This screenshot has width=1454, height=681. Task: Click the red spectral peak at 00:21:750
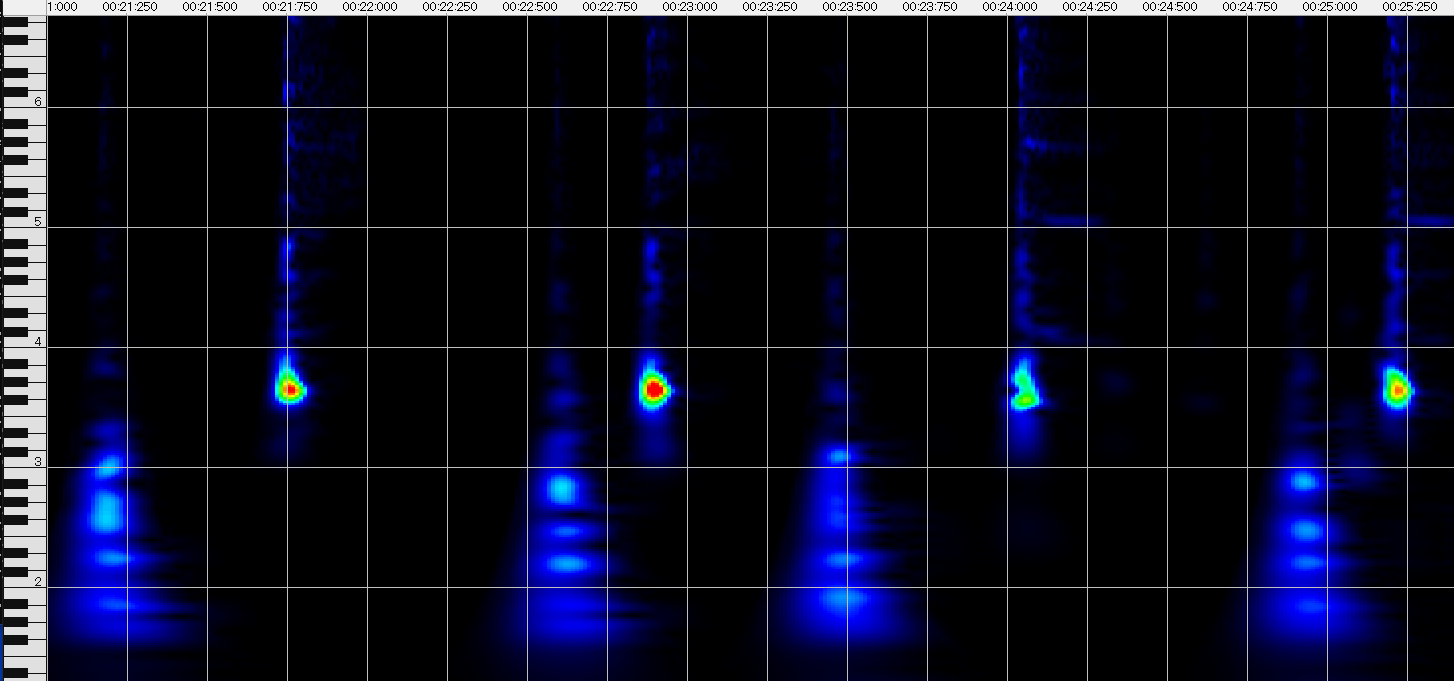pos(290,388)
